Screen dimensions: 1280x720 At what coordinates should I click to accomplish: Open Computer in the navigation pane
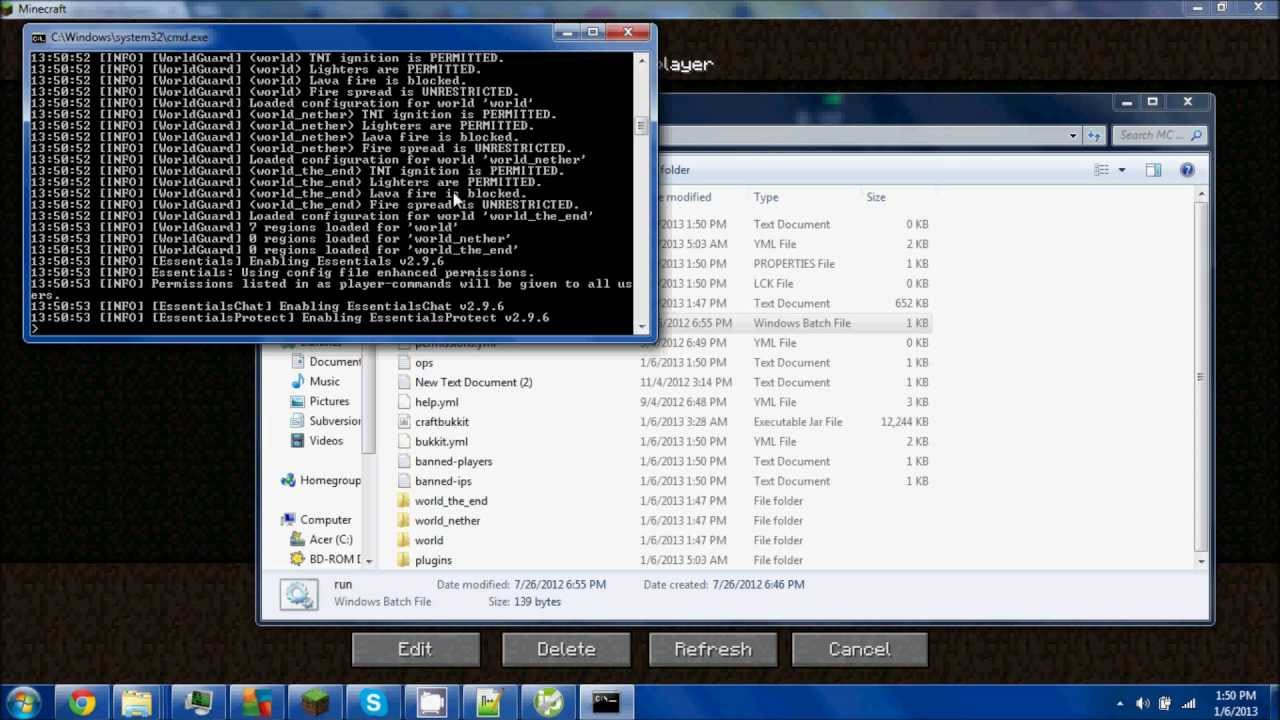point(325,520)
